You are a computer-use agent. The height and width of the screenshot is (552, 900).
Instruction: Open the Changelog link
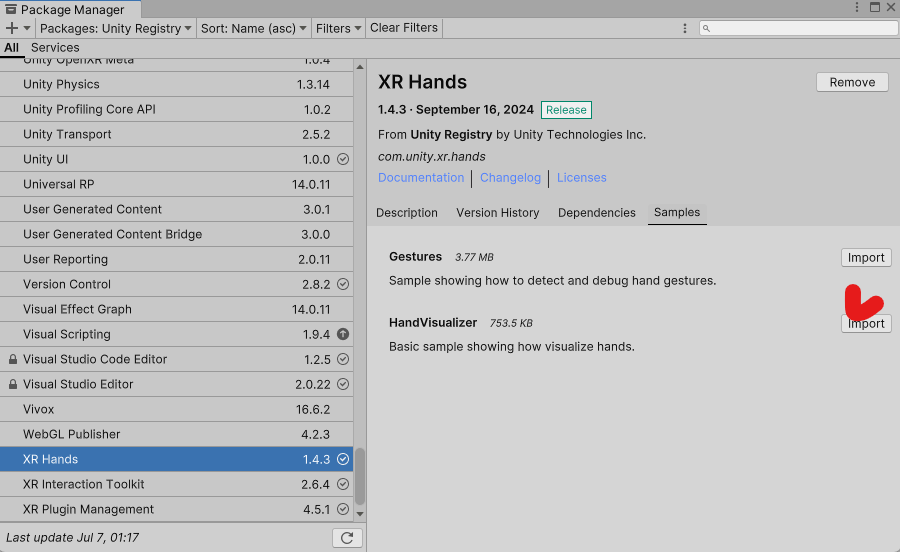510,178
